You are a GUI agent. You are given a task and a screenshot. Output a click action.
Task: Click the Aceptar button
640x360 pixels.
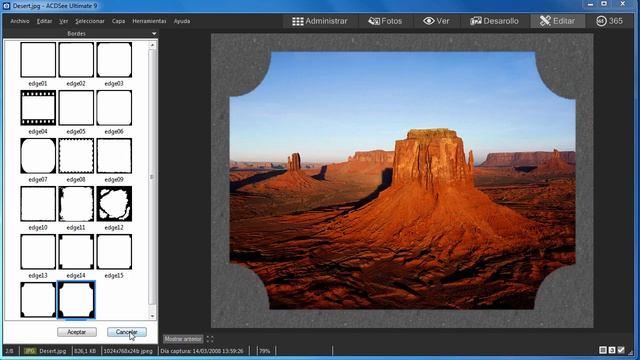pos(77,332)
